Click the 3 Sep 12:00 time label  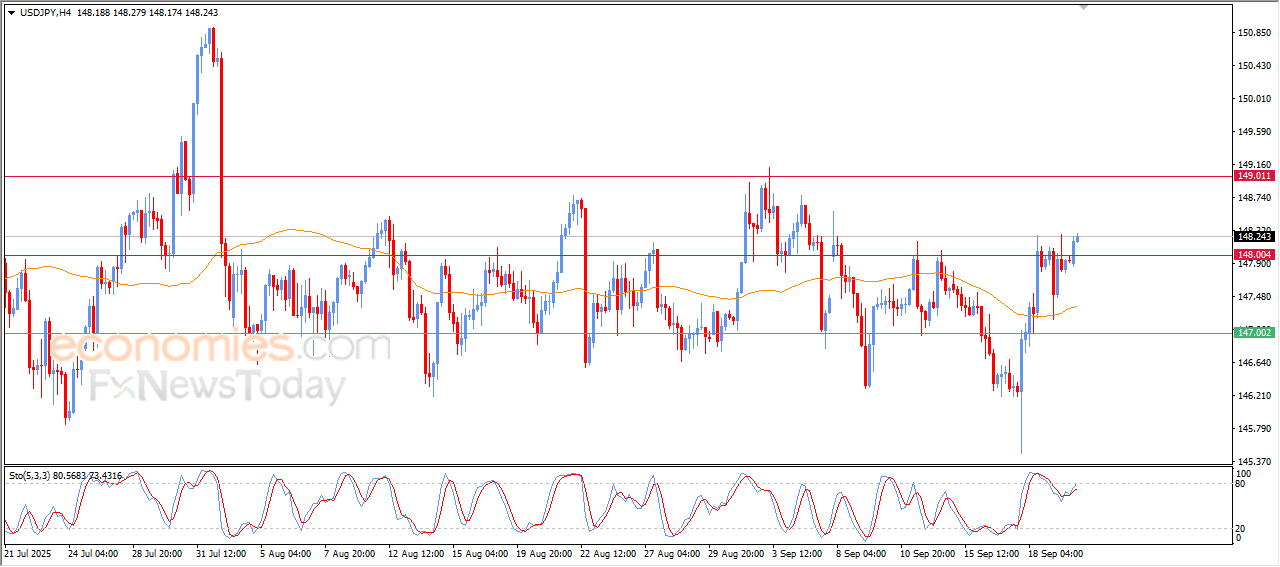tap(797, 553)
